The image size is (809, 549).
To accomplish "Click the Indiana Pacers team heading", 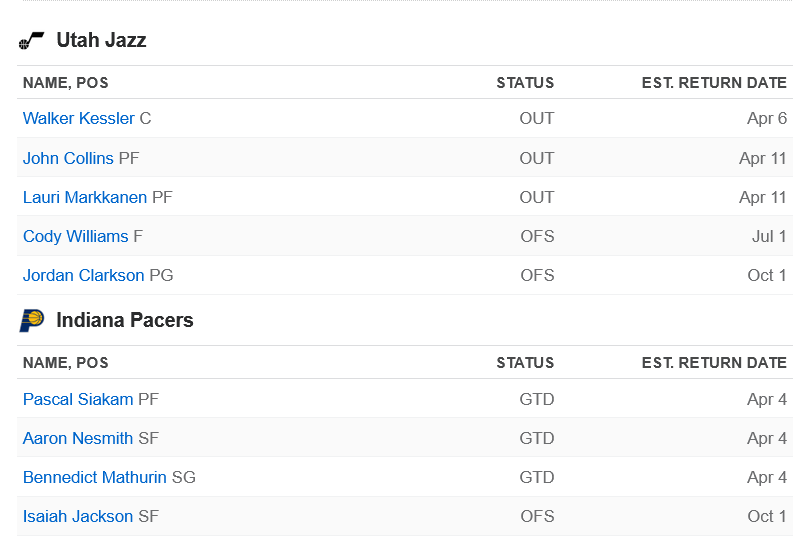I will coord(125,321).
